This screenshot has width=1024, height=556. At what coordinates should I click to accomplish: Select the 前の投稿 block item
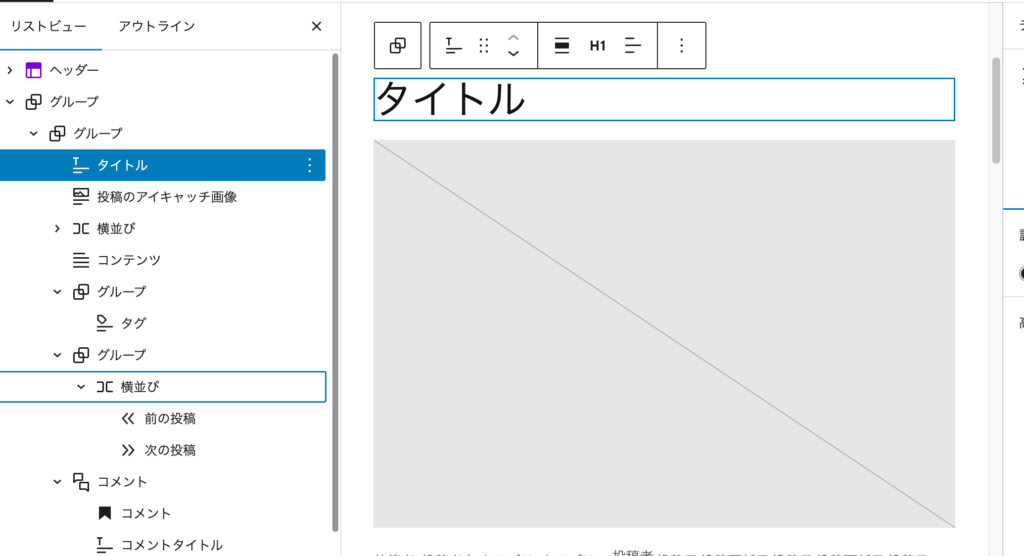point(170,419)
